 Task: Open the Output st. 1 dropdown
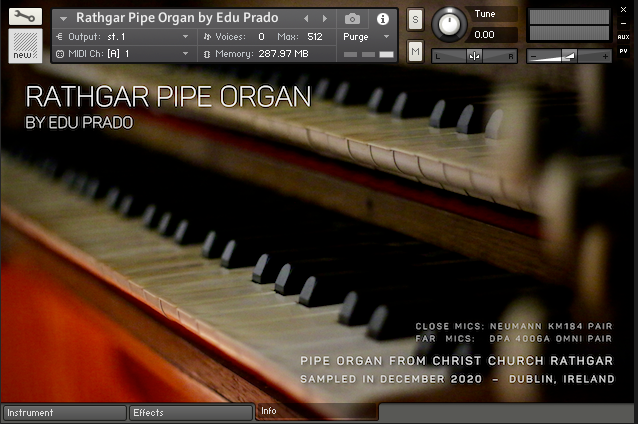[x=186, y=36]
